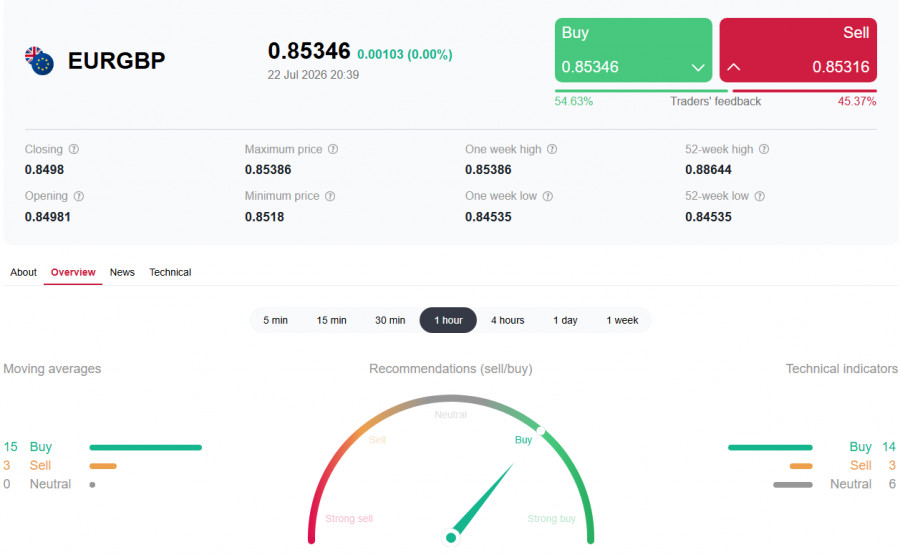Viewport: 900px width, 555px height.
Task: Expand the Sell button up chevron
Action: point(734,67)
